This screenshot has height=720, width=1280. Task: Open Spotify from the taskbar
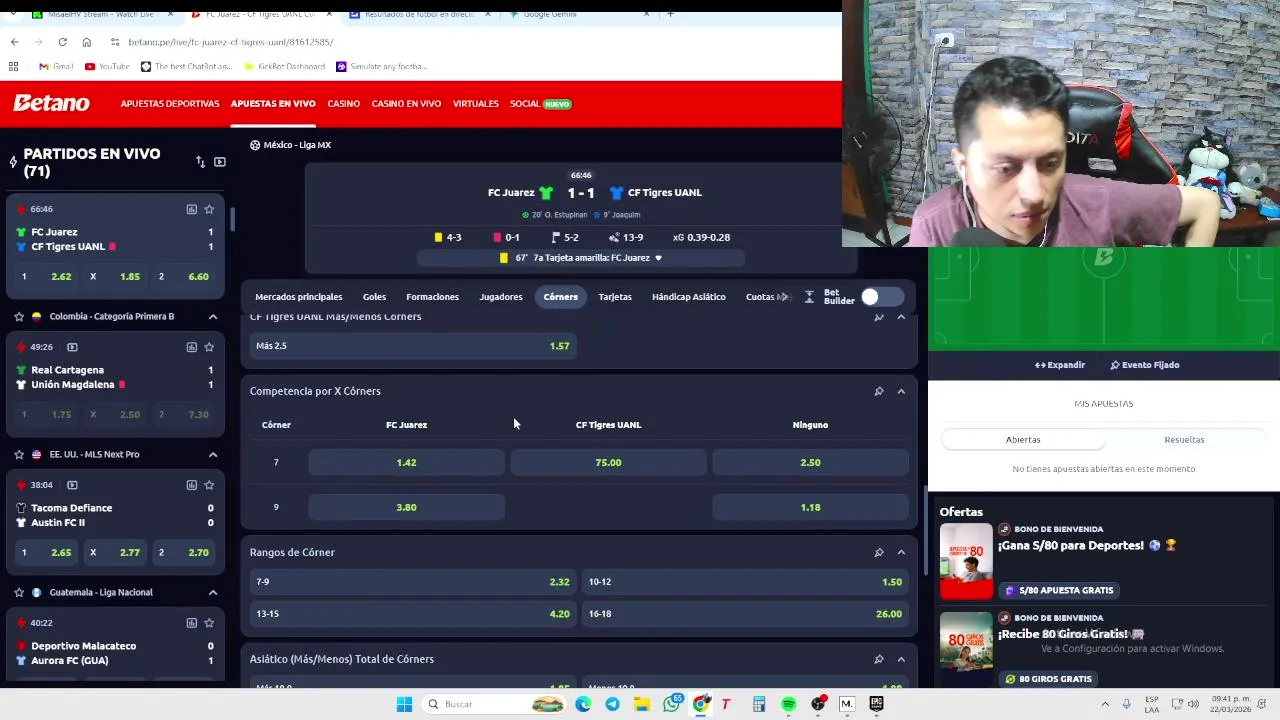click(788, 704)
